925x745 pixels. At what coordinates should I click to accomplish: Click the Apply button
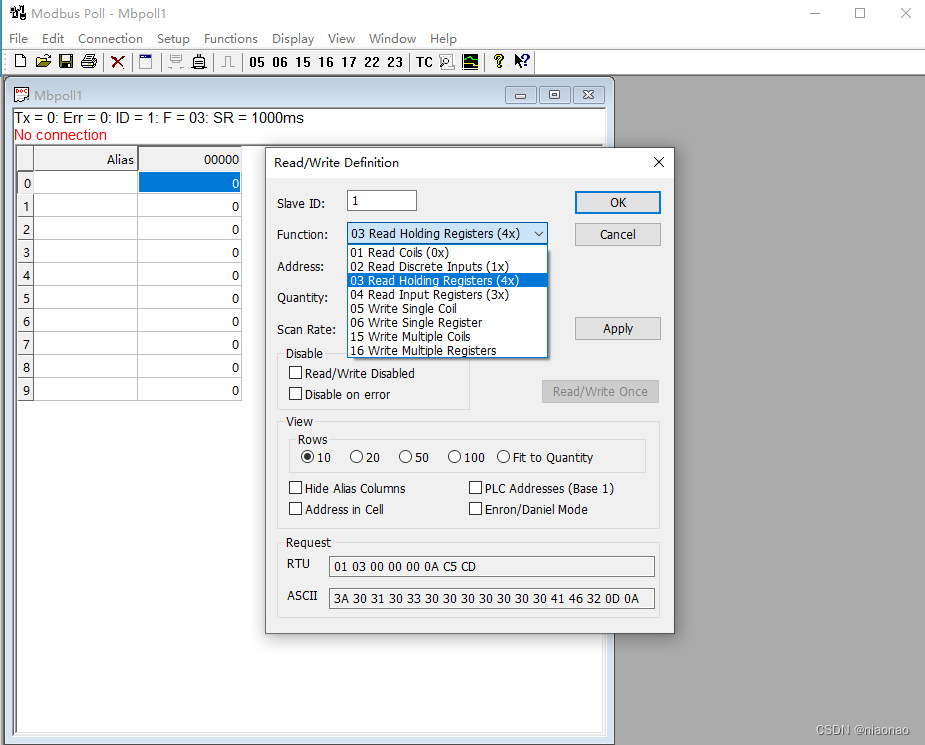coord(618,329)
